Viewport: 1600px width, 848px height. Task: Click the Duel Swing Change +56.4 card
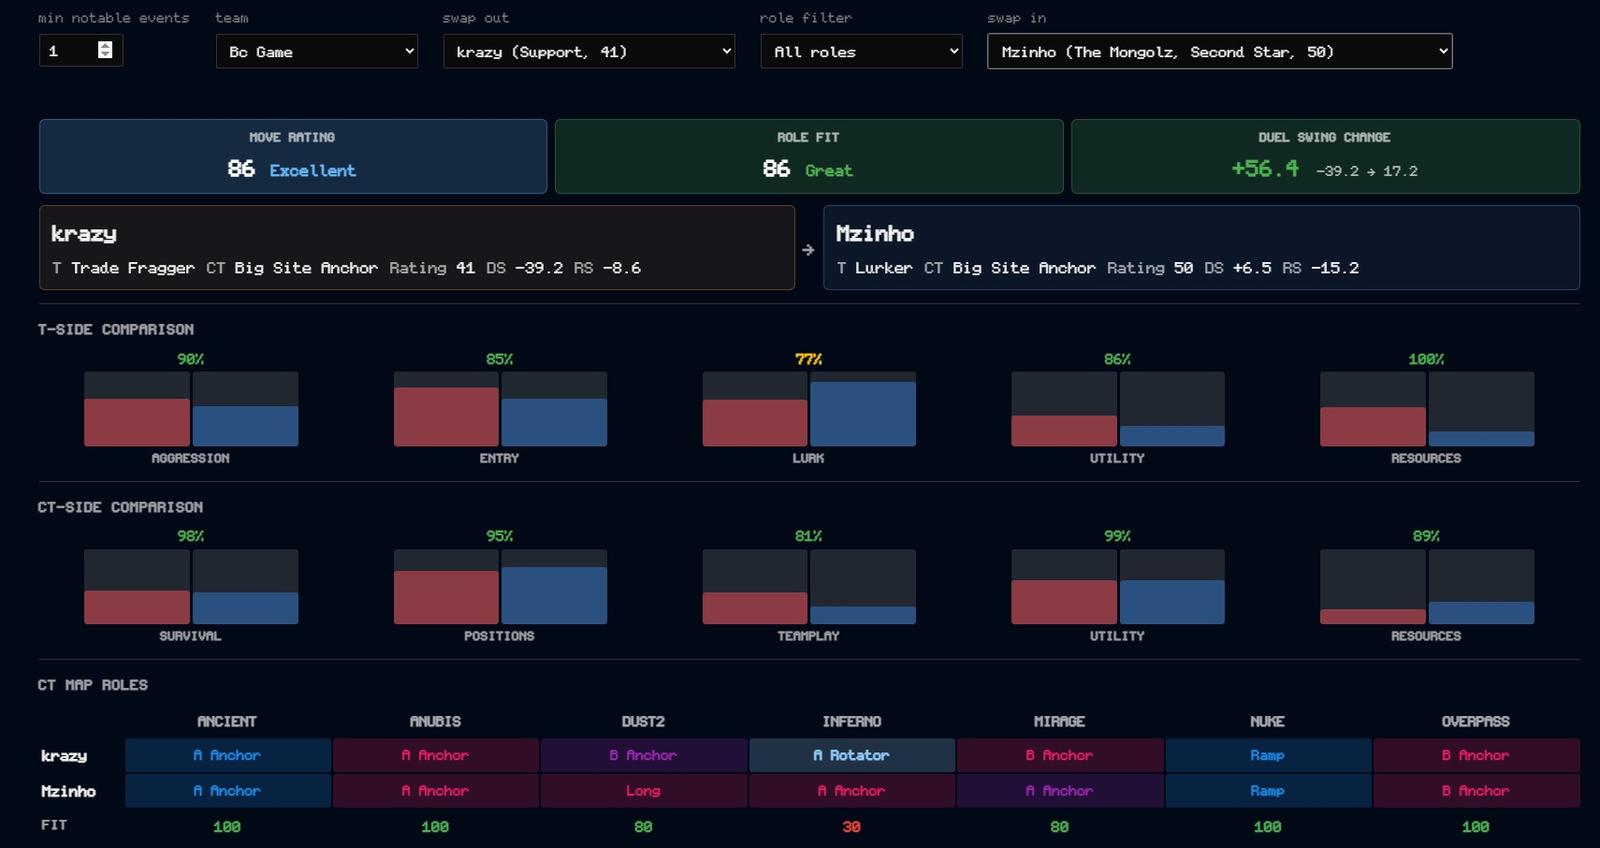click(x=1325, y=156)
